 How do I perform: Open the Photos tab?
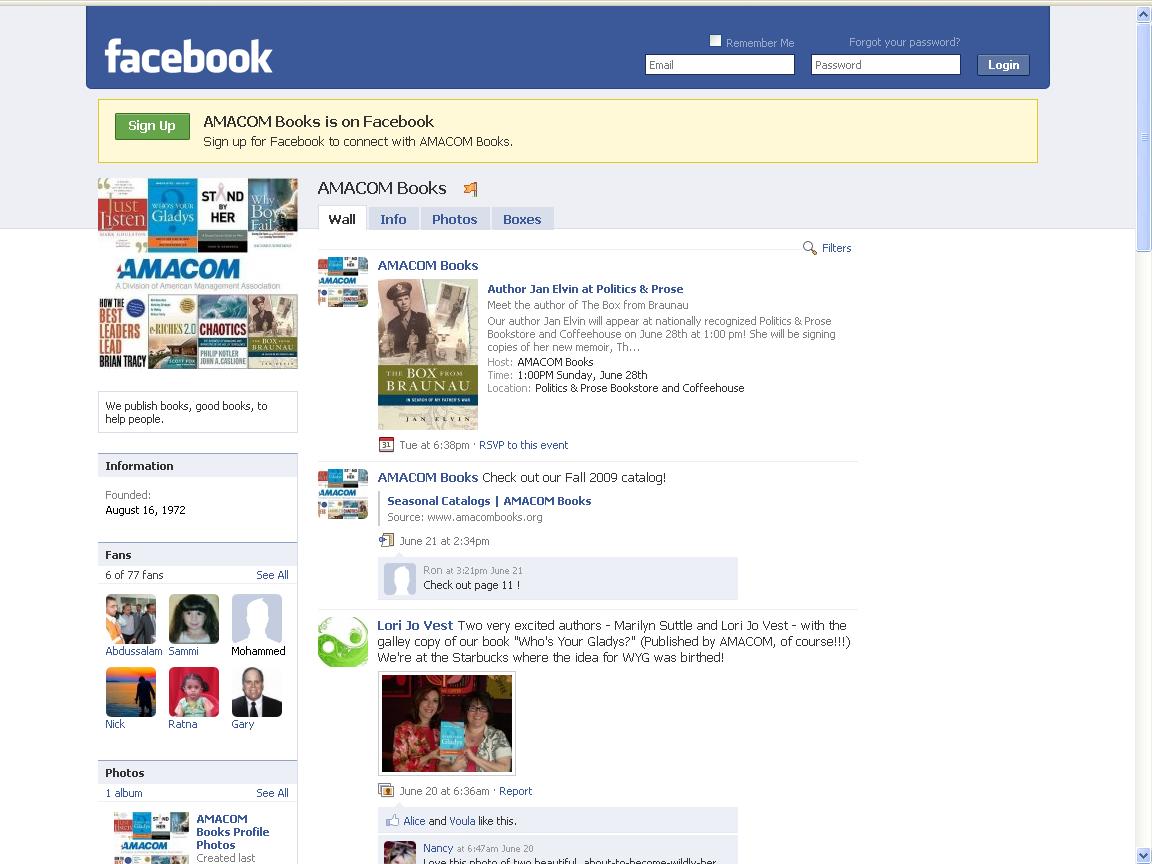coord(454,218)
